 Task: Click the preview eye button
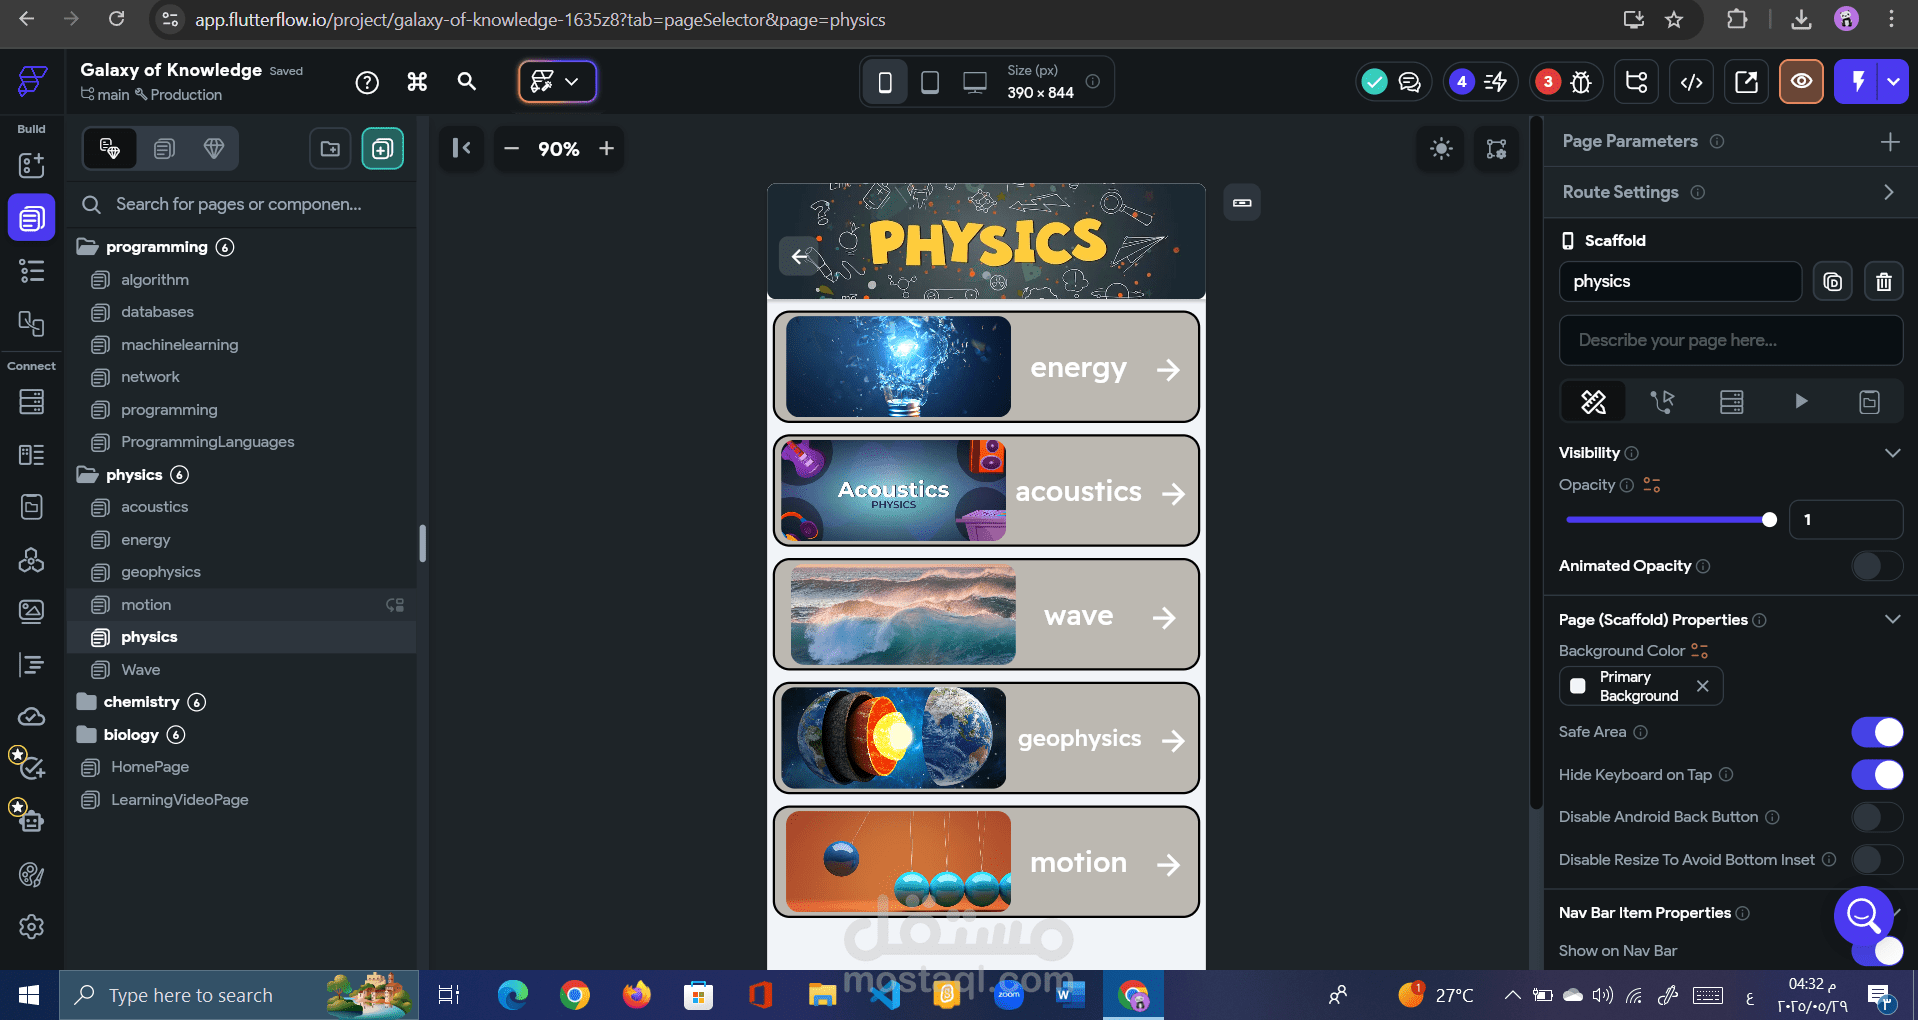point(1801,82)
